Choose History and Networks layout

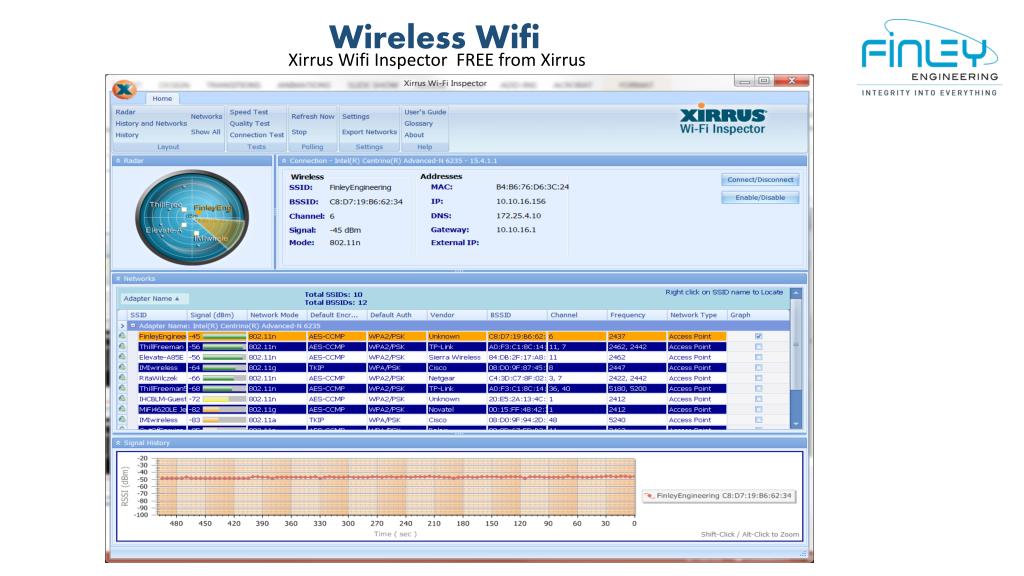[x=151, y=123]
